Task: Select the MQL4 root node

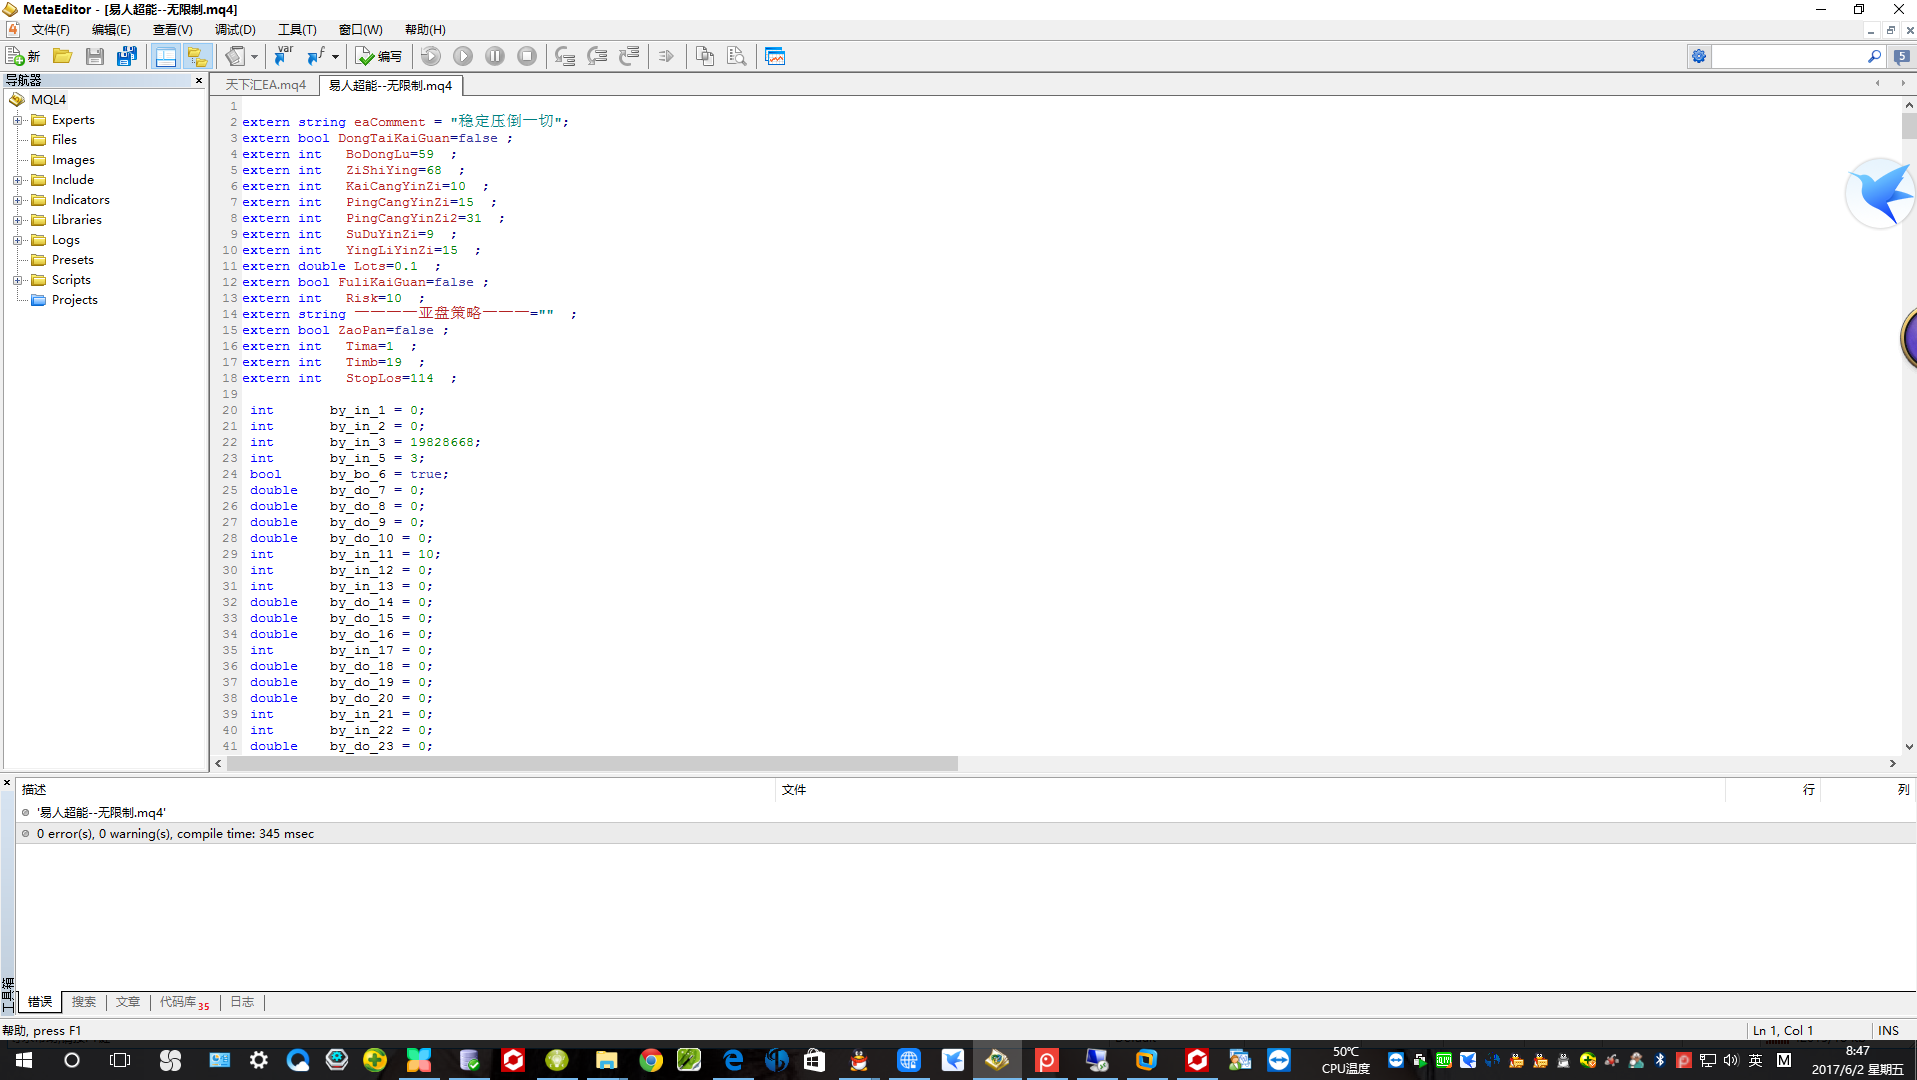Action: point(48,99)
